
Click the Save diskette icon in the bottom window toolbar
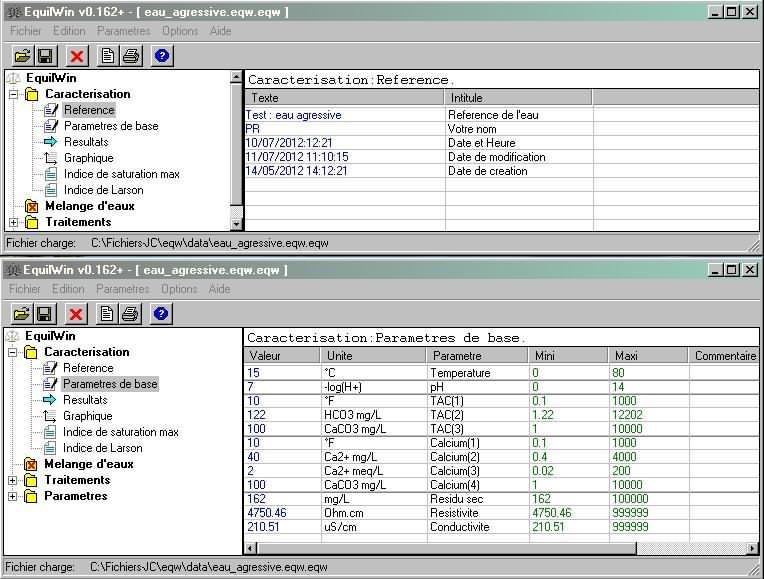click(x=44, y=314)
